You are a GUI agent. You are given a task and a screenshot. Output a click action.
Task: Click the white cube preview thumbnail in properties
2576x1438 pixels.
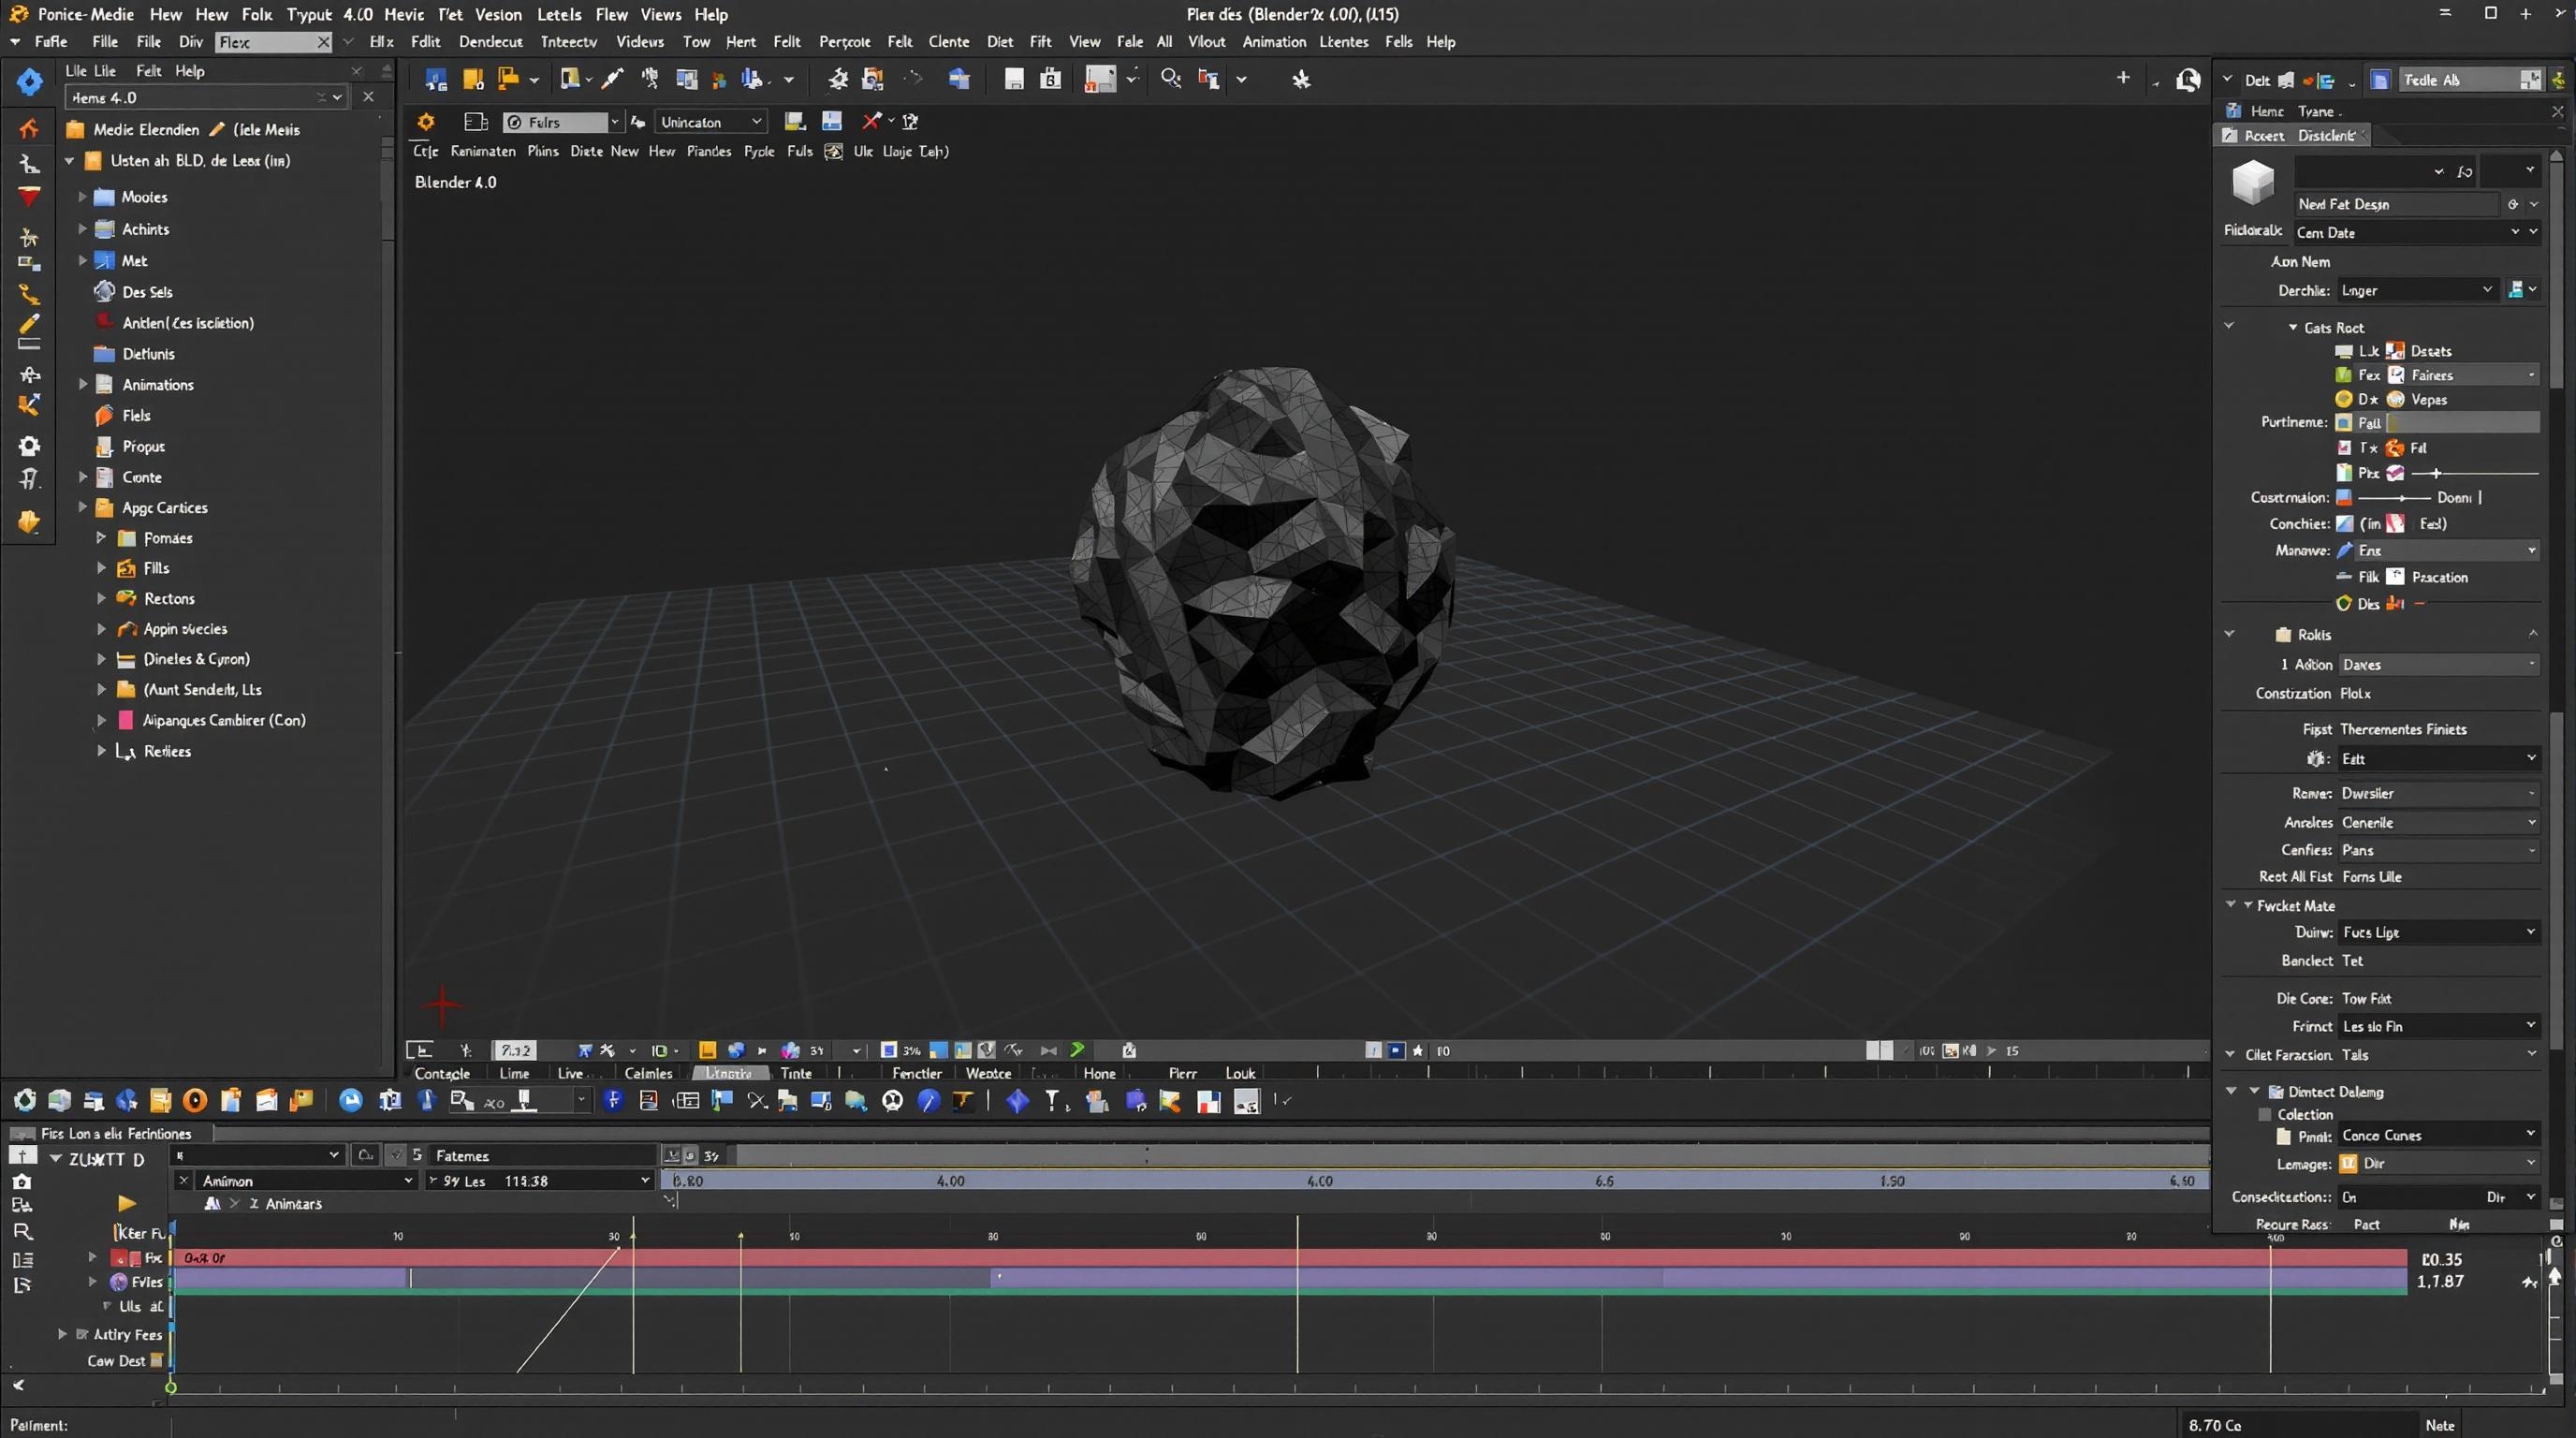coord(2253,182)
